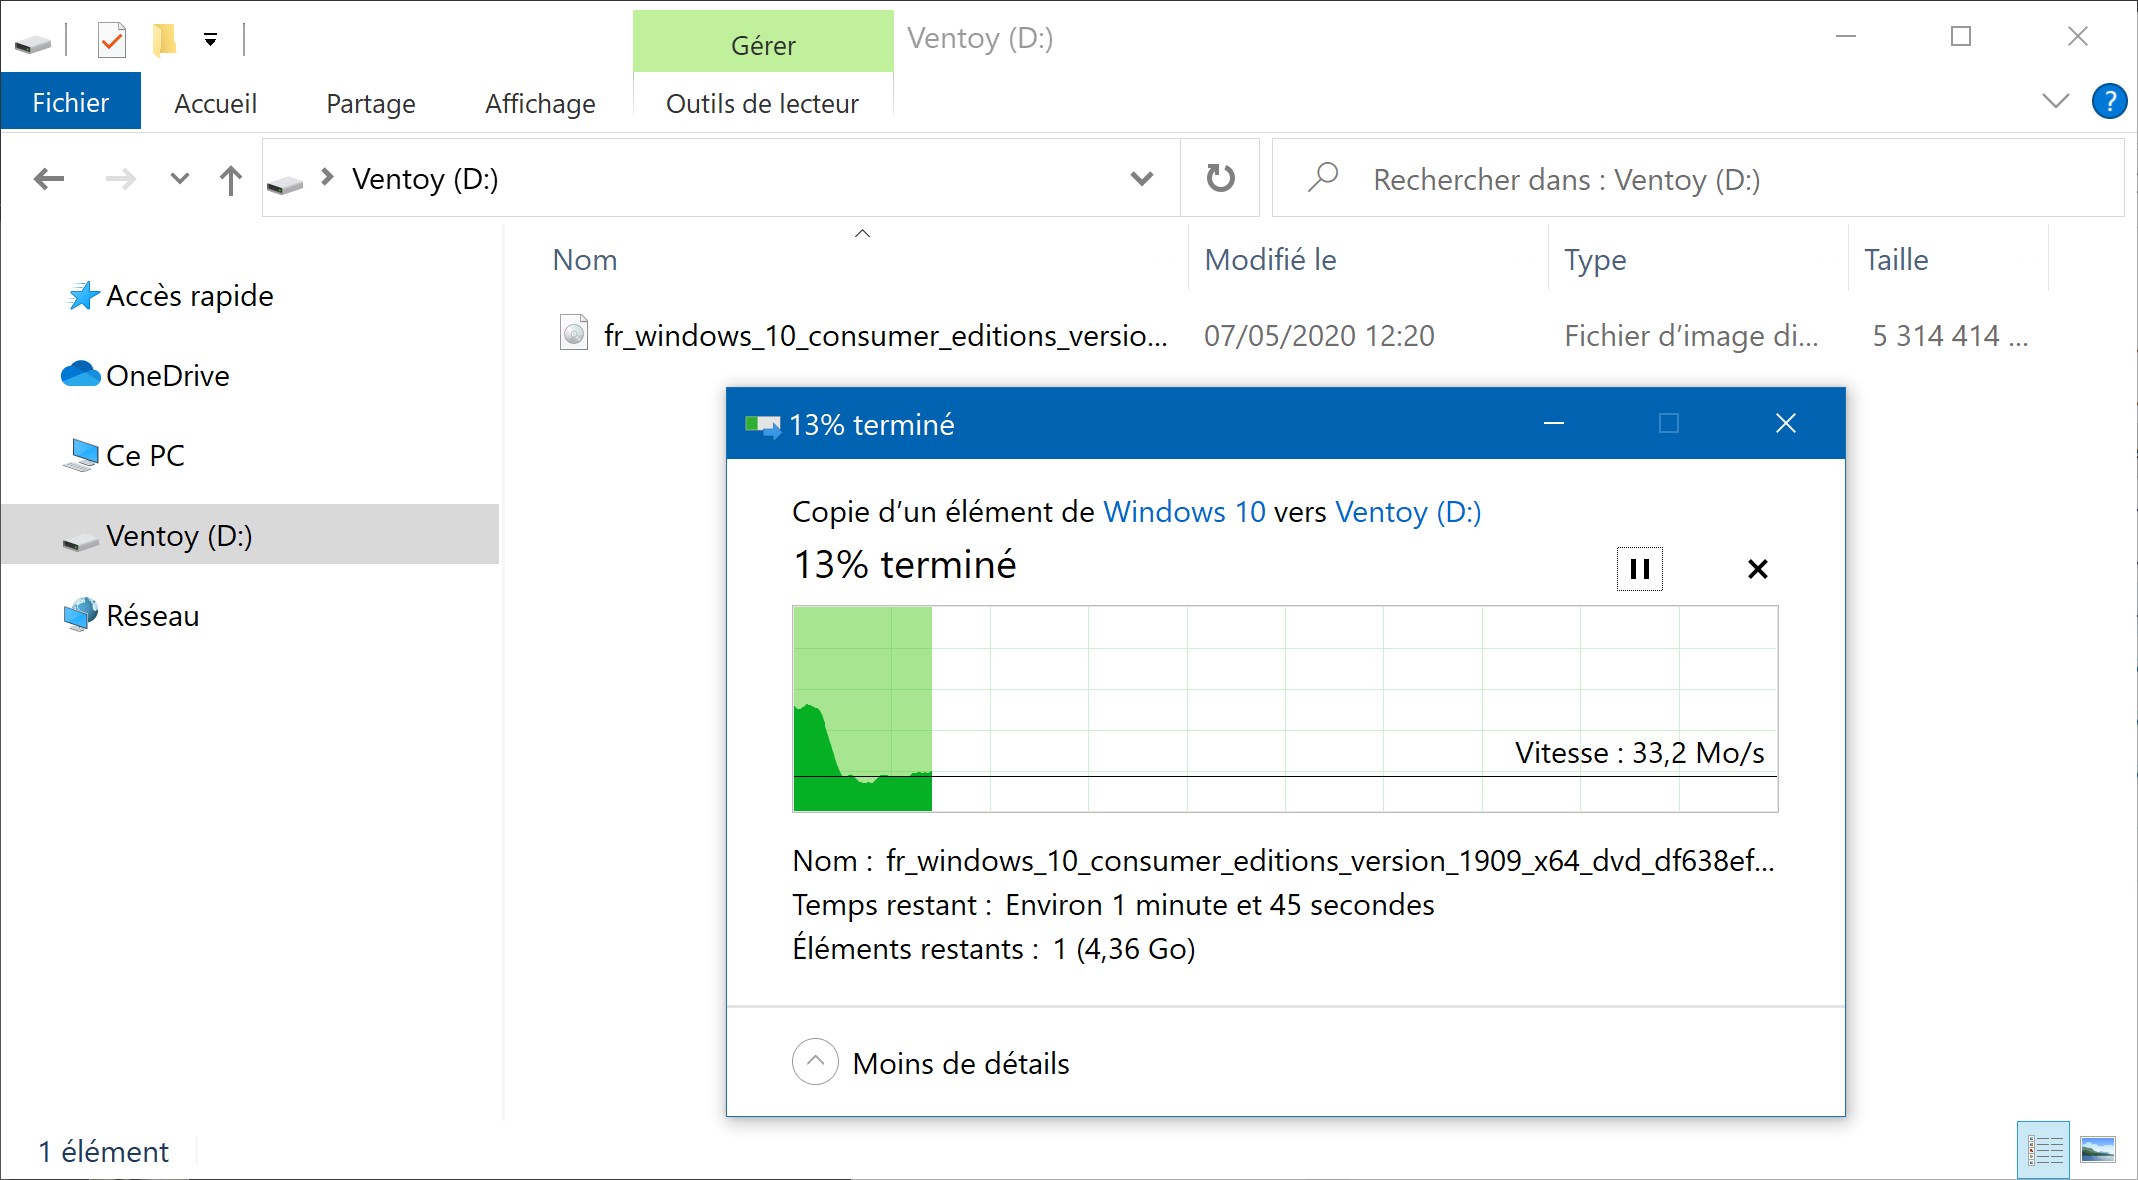This screenshot has width=2138, height=1180.
Task: Switch to Details view in status bar
Action: [x=2043, y=1150]
